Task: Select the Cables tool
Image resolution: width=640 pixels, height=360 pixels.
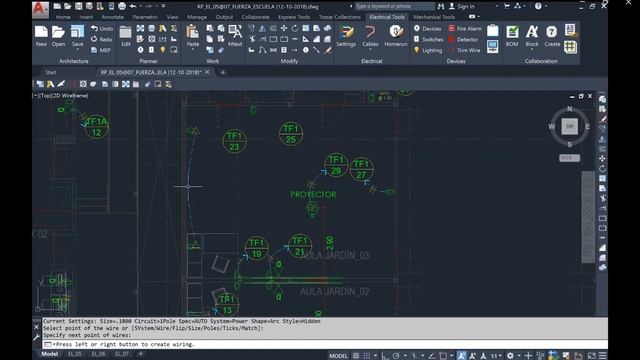Action: (x=370, y=35)
